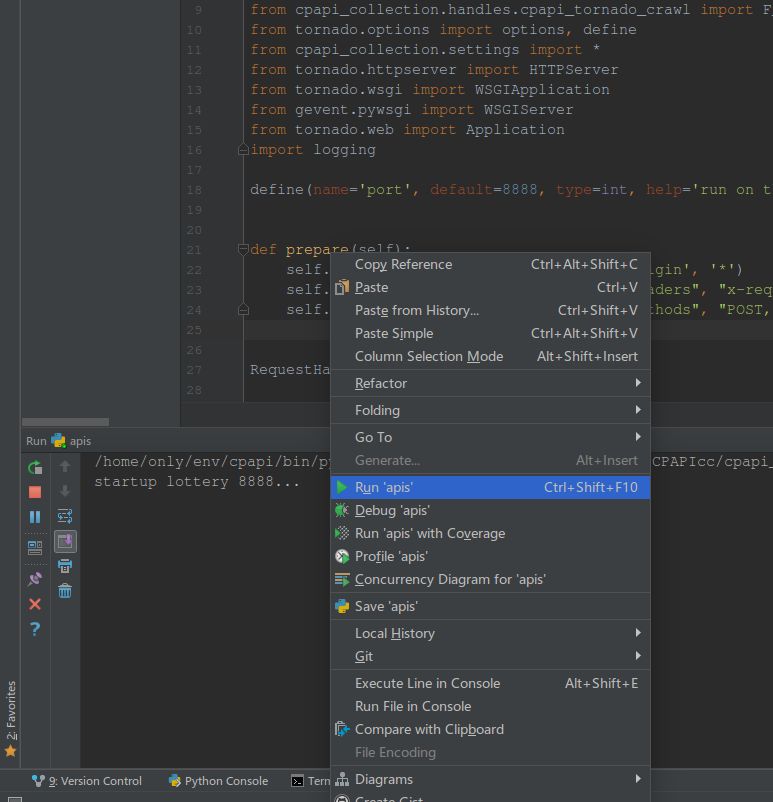
Task: Save 'apis' run configuration
Action: [x=490, y=607]
